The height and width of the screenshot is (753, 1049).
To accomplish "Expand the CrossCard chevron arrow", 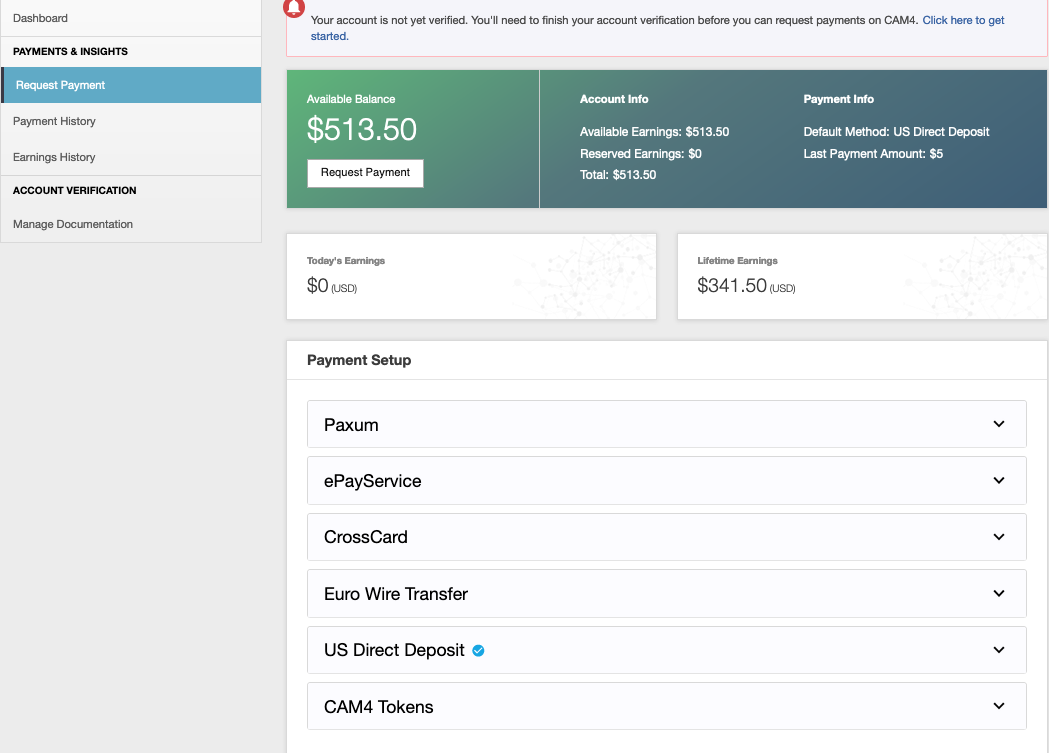I will point(998,537).
